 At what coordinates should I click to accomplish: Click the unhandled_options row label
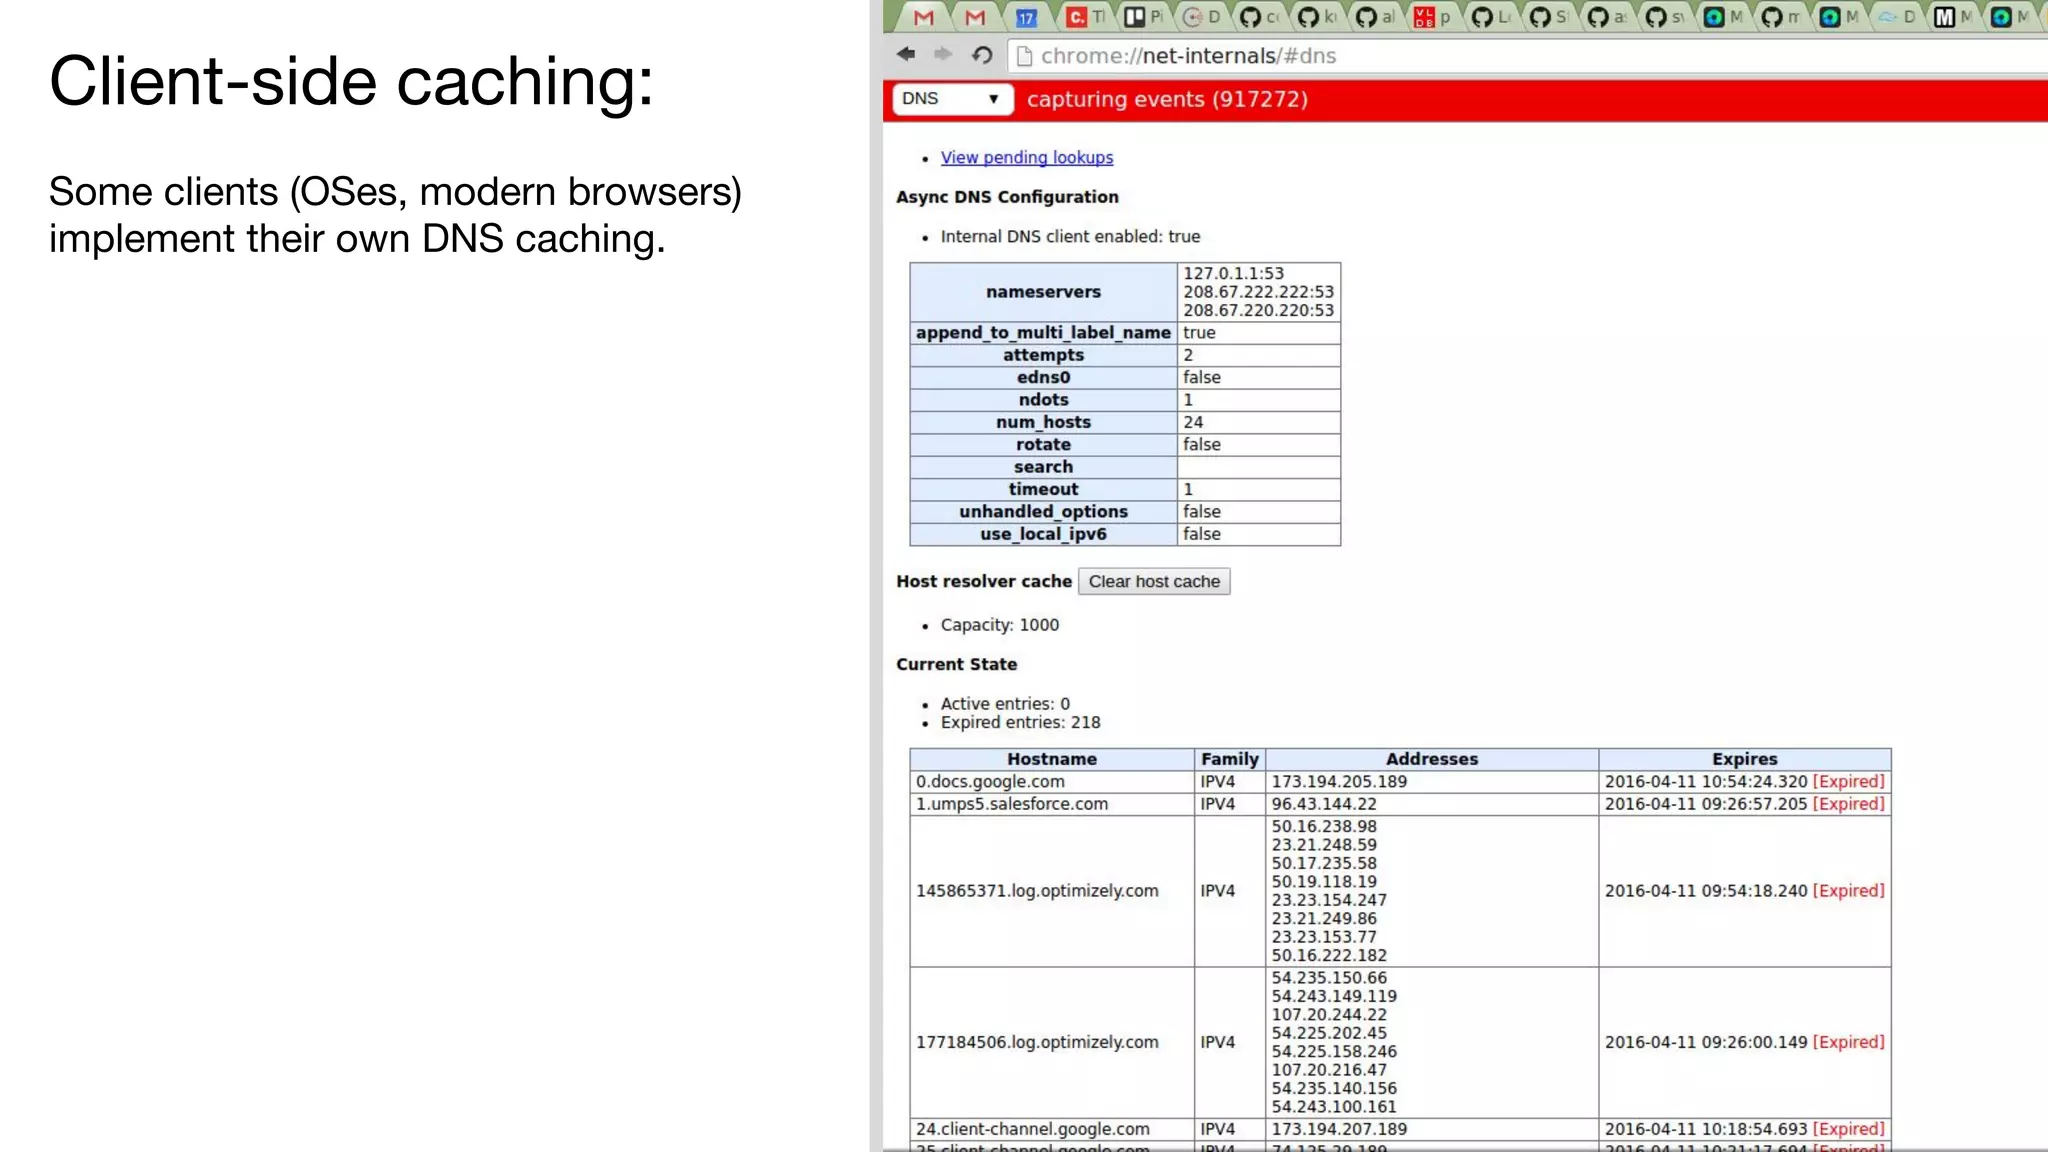[1043, 511]
